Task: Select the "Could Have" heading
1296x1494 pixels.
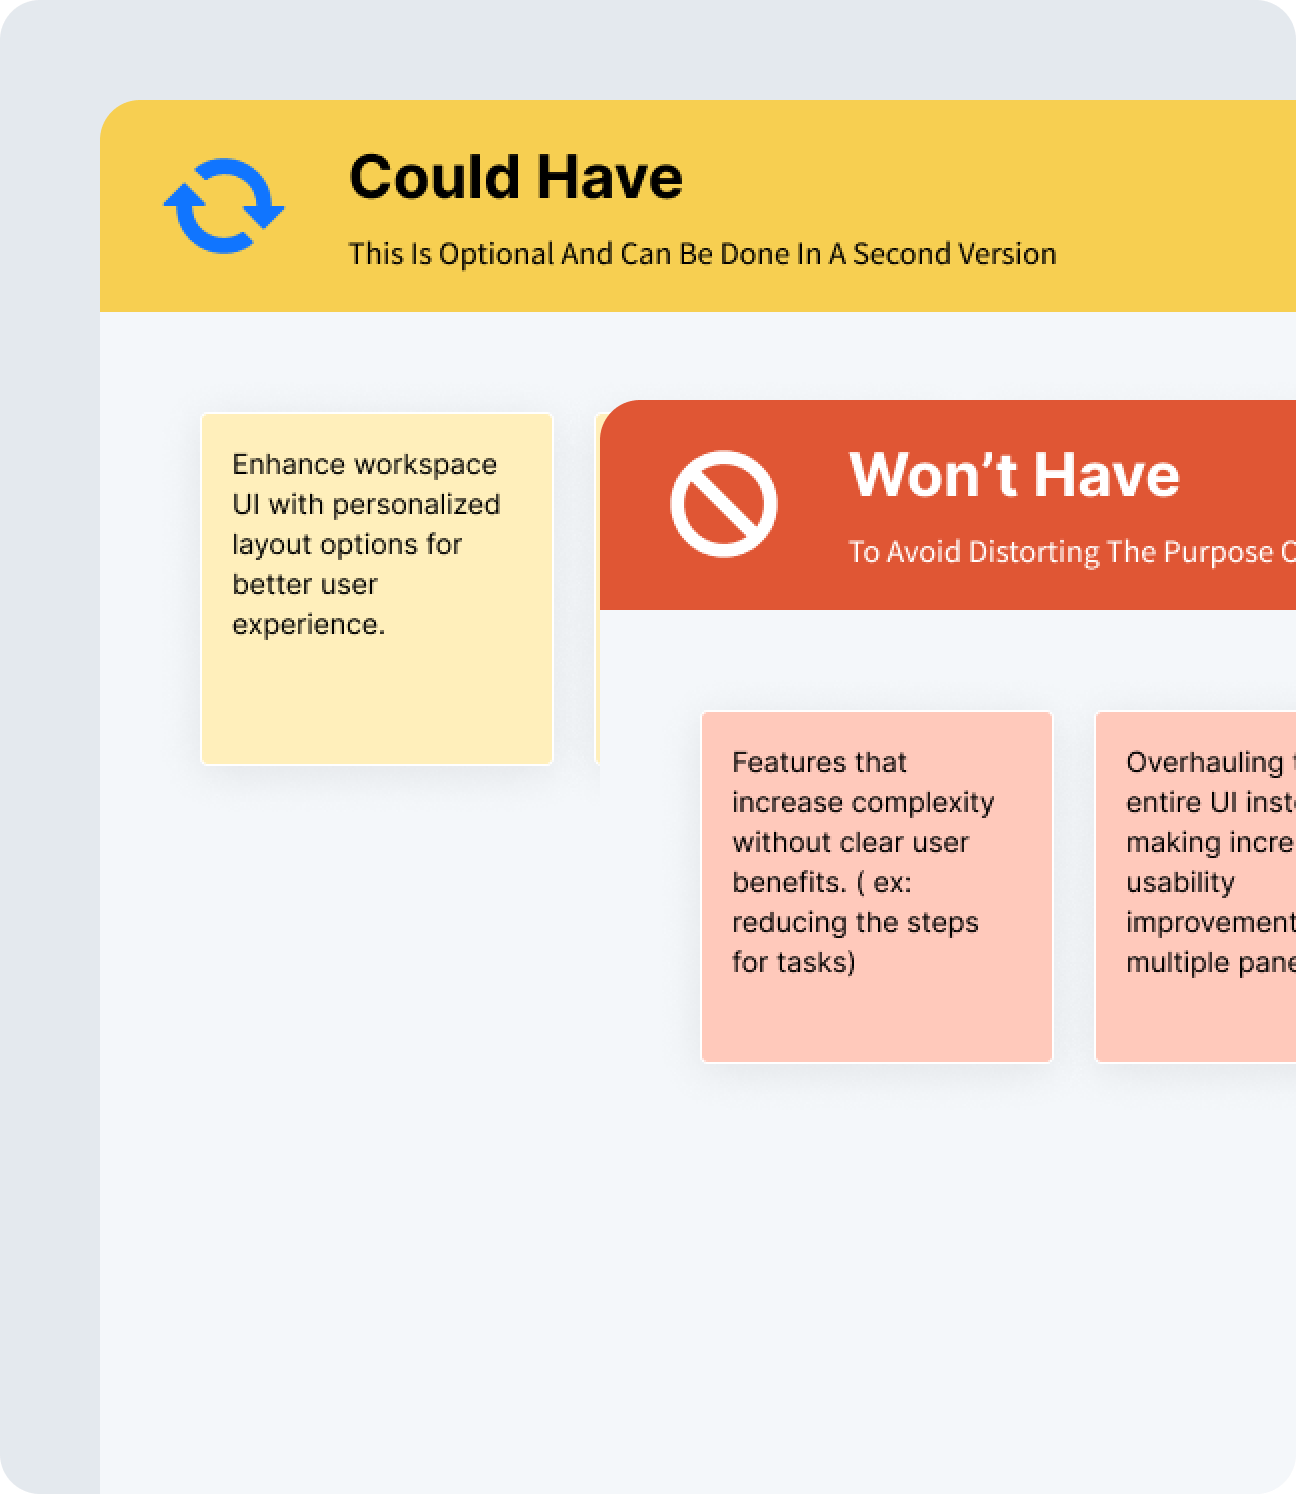Action: coord(516,177)
